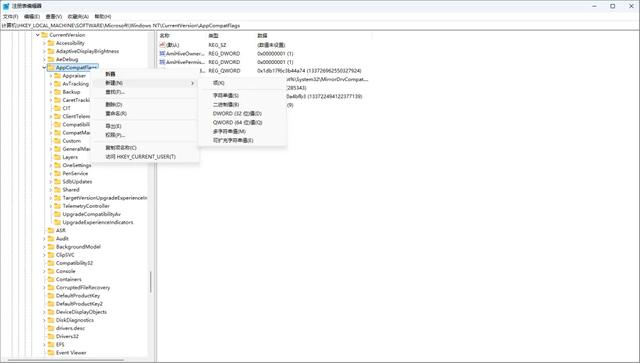
Task: Expand the AeDebug tree node
Action: pos(44,60)
